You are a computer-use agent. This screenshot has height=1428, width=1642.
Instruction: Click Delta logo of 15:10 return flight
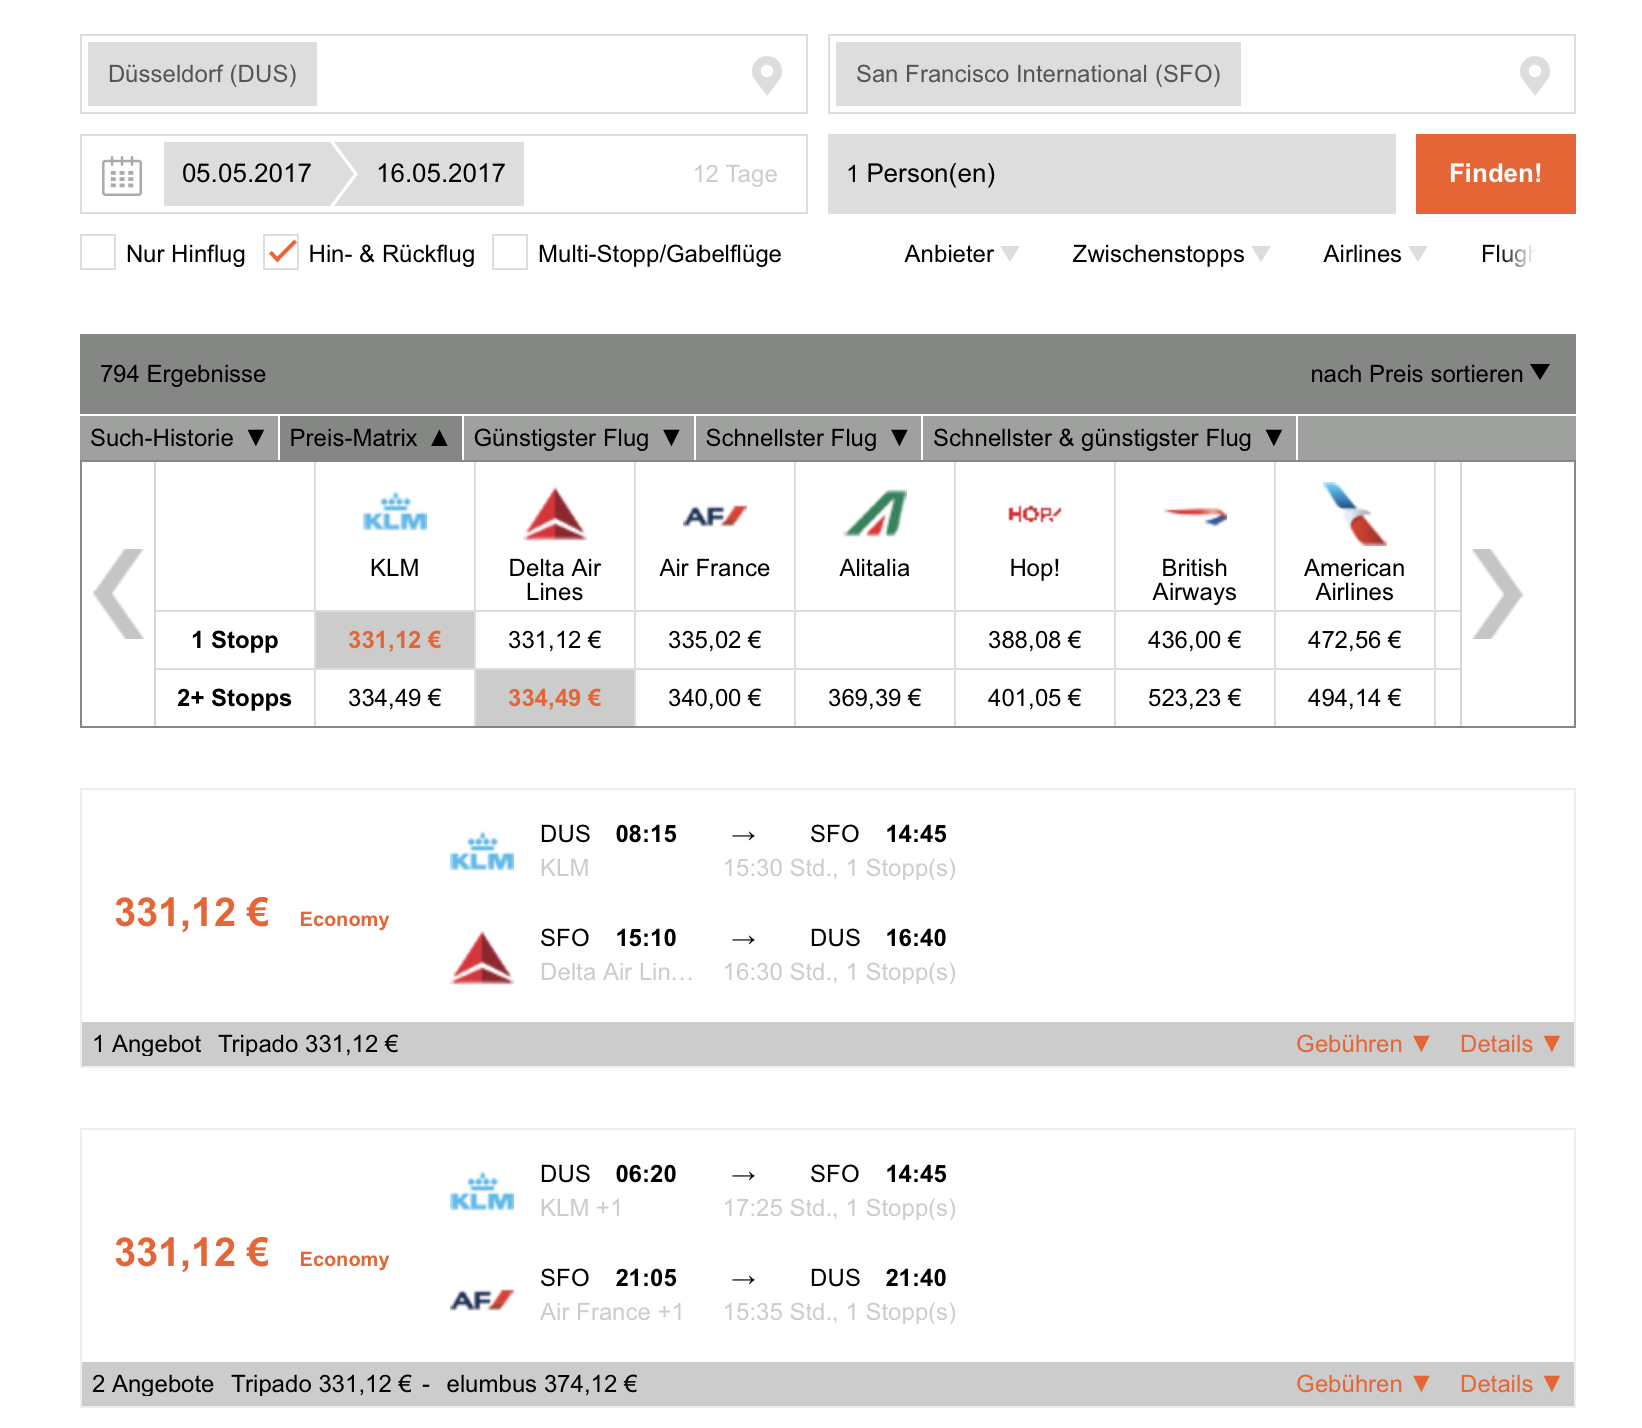click(482, 958)
